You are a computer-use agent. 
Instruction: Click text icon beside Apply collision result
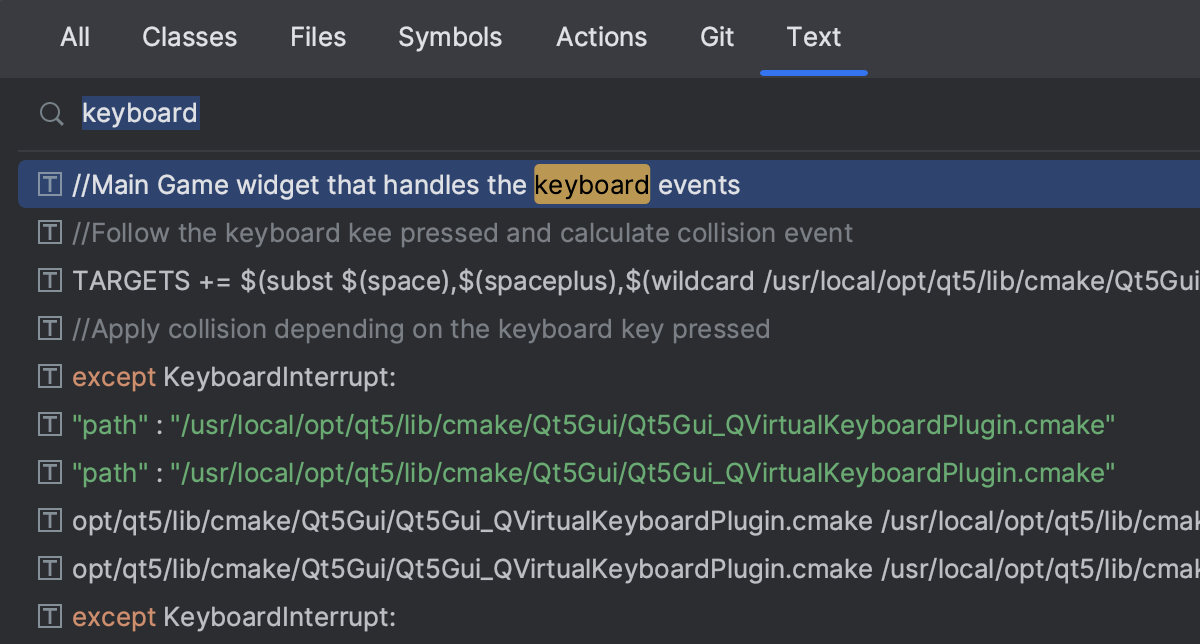[x=49, y=328]
